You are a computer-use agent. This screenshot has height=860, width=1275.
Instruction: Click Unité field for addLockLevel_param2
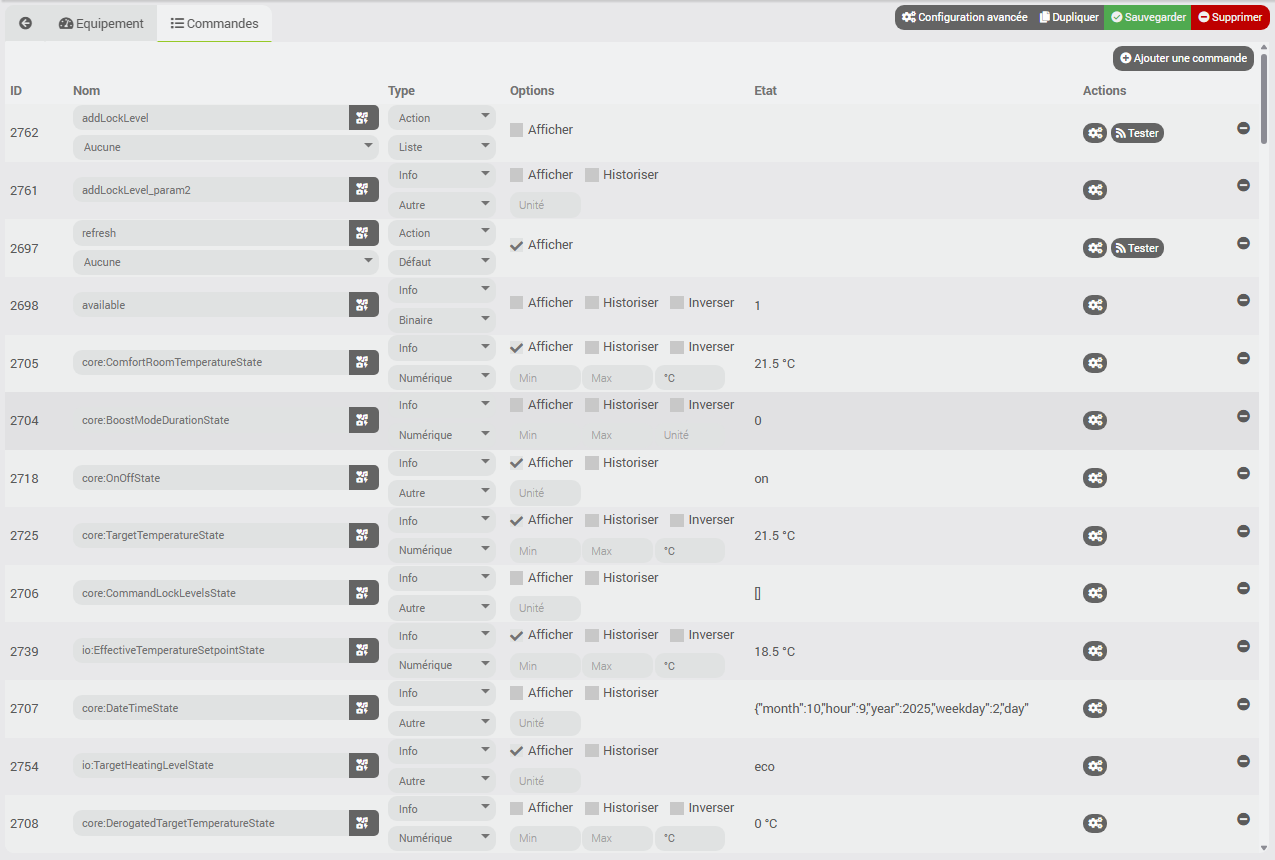pyautogui.click(x=545, y=205)
